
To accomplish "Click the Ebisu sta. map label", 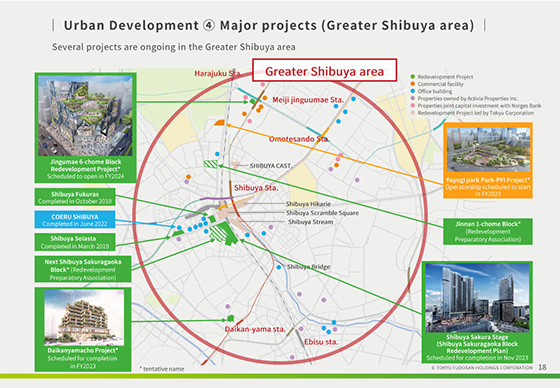I will pos(321,342).
